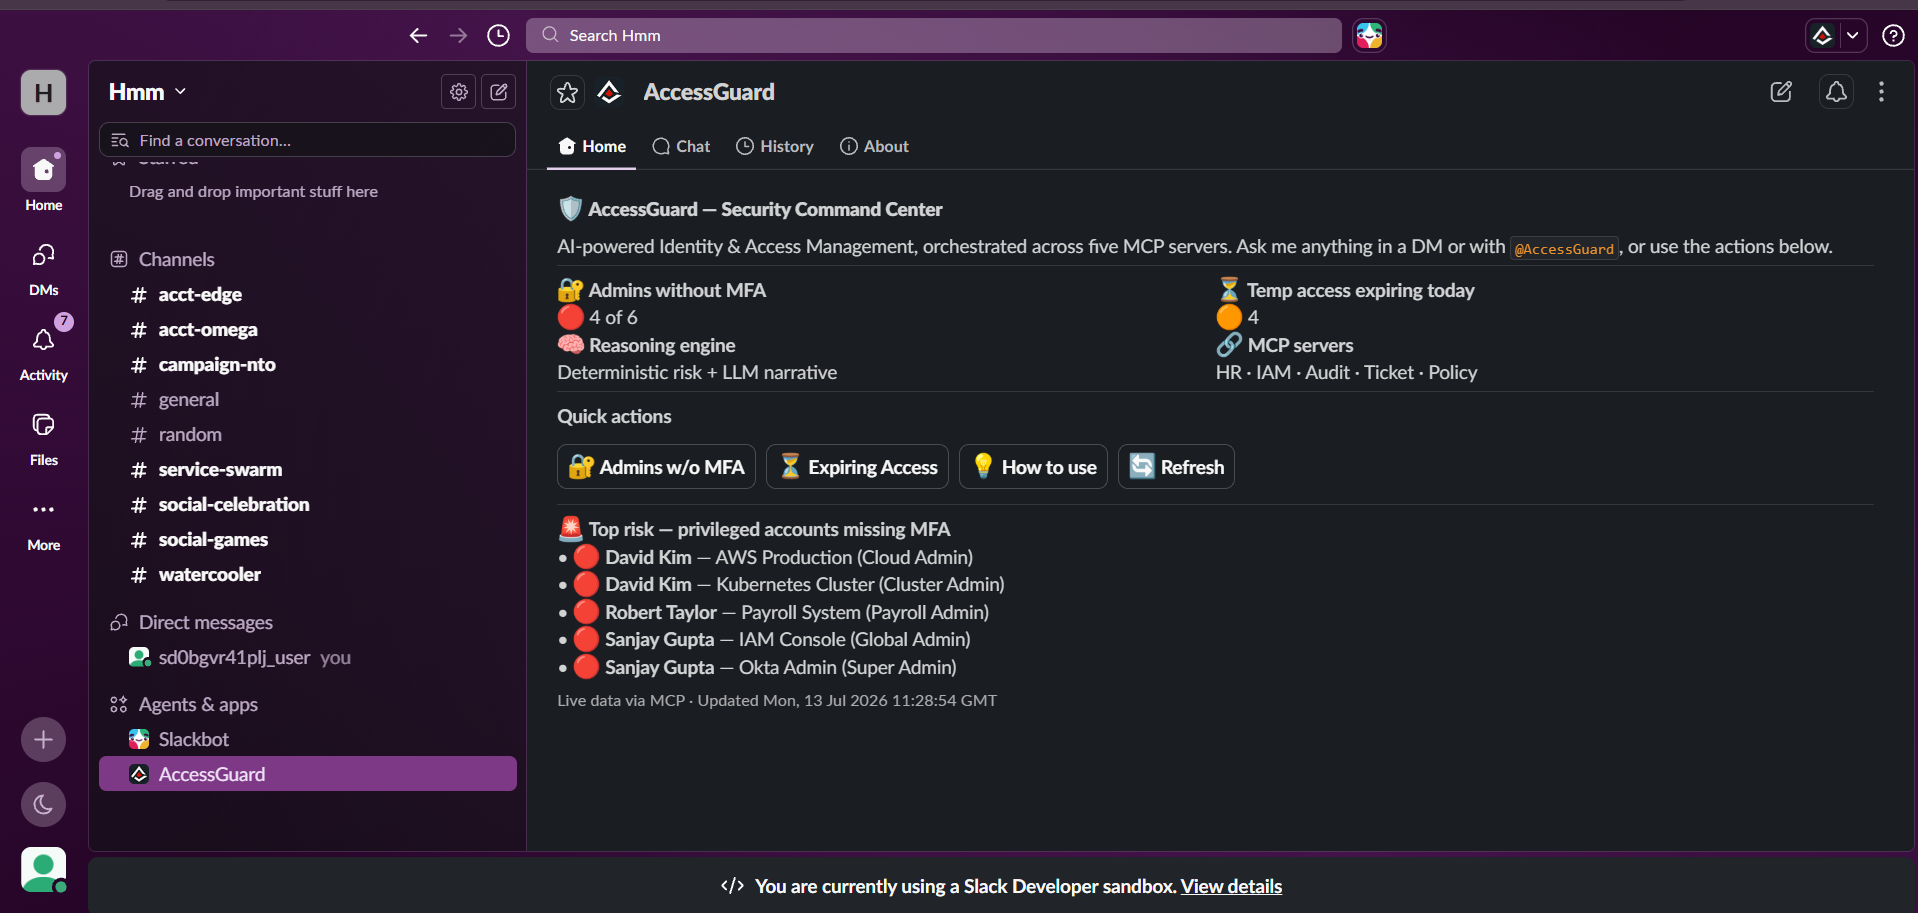
Task: Open the AccessGuard app icon in top bar
Action: (x=1823, y=36)
